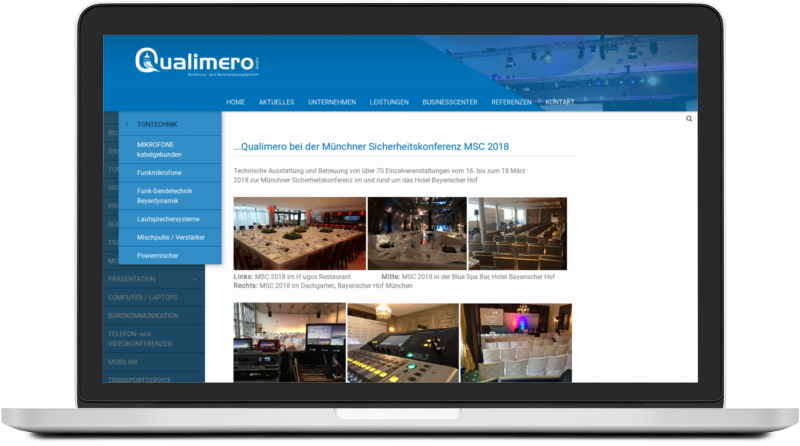The image size is (800, 446).
Task: Go back via Tontechnik arrow
Action: tap(127, 124)
